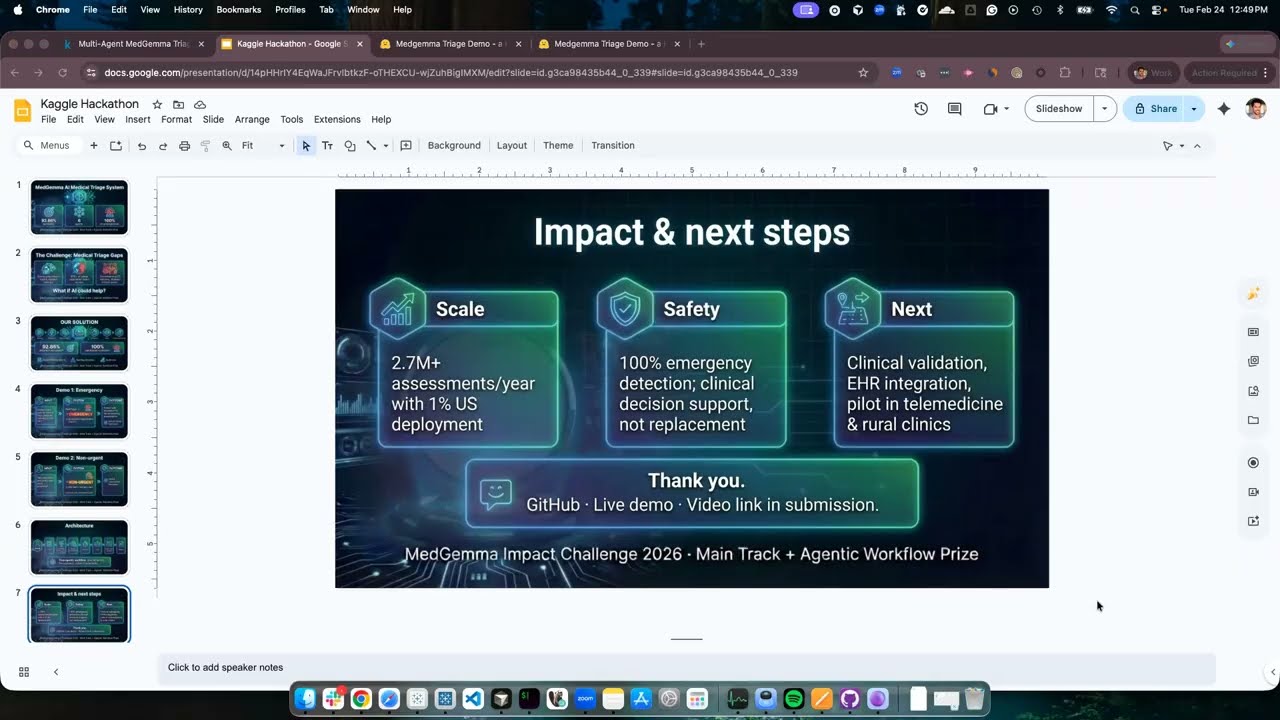Choose the Select cursor tool
The height and width of the screenshot is (720, 1280).
(306, 145)
